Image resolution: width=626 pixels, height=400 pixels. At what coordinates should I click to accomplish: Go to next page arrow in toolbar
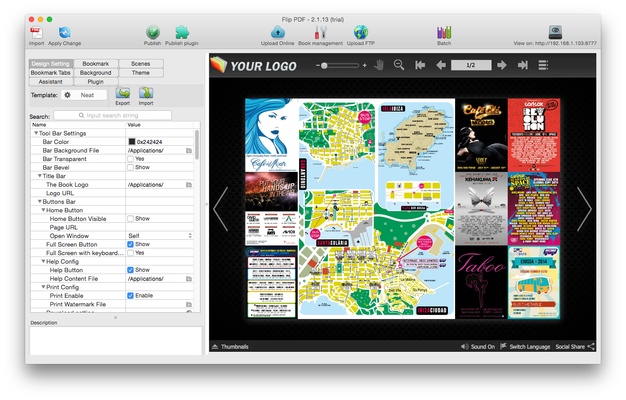click(x=502, y=65)
